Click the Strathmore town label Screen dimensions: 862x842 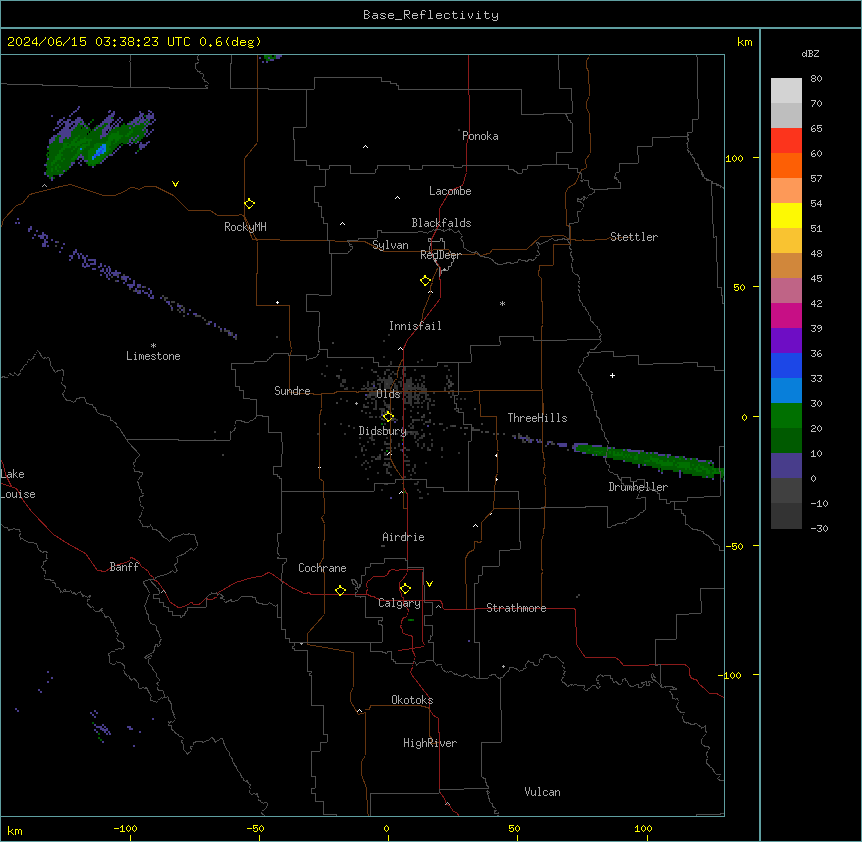(516, 608)
